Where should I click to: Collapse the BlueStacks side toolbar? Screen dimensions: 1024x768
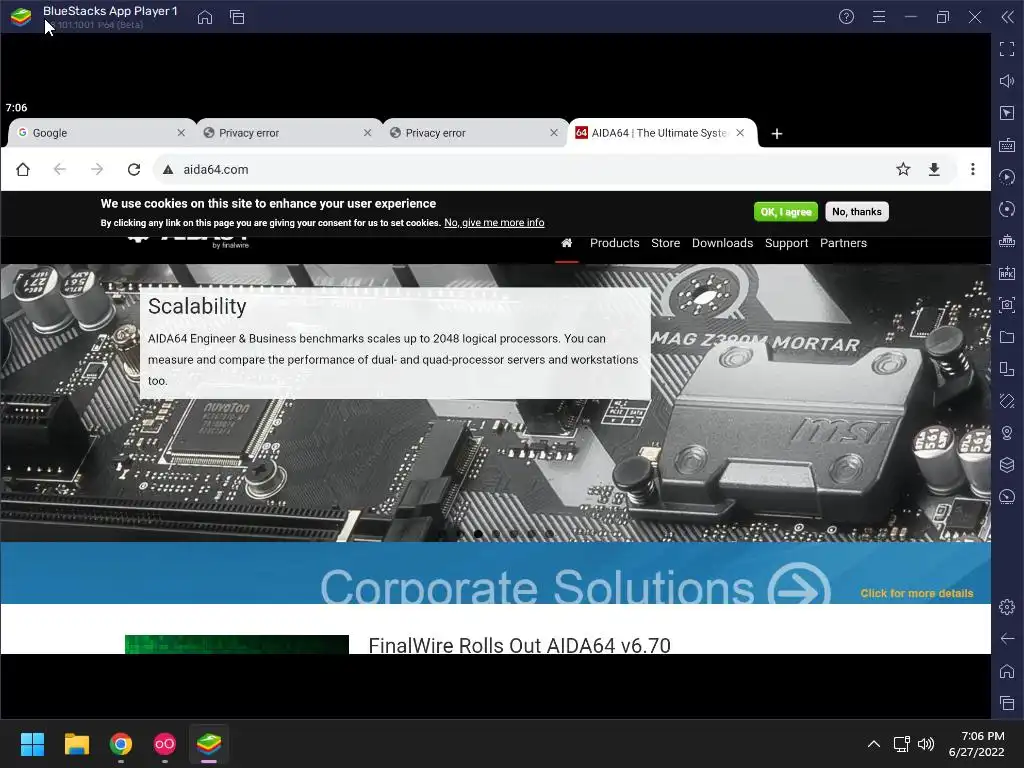[x=1008, y=17]
